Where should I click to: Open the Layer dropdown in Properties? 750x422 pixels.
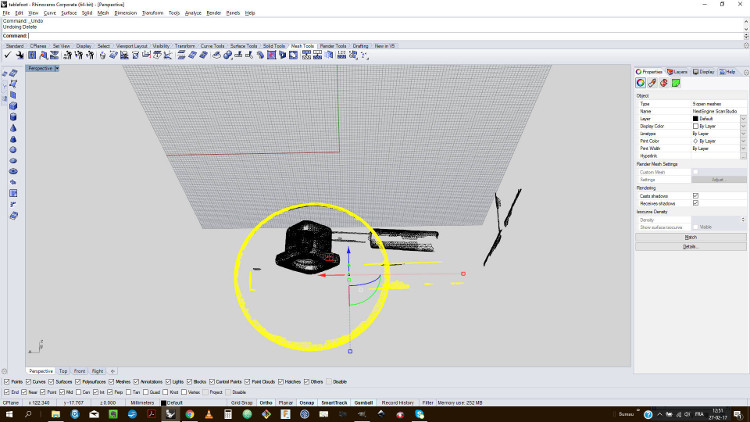(743, 119)
